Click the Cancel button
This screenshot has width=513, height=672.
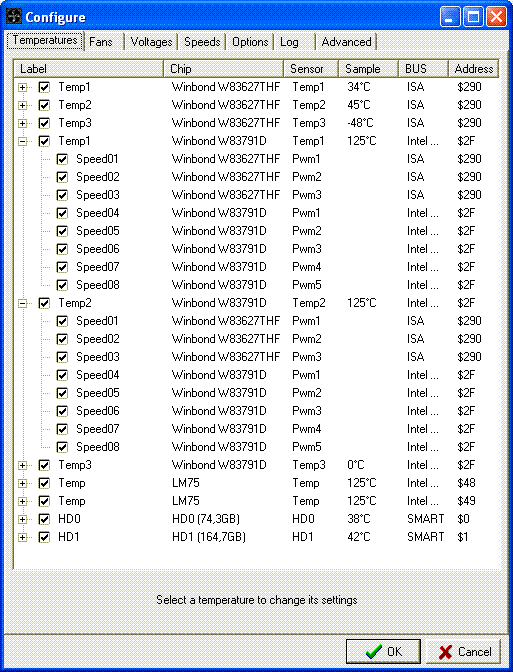coord(463,651)
